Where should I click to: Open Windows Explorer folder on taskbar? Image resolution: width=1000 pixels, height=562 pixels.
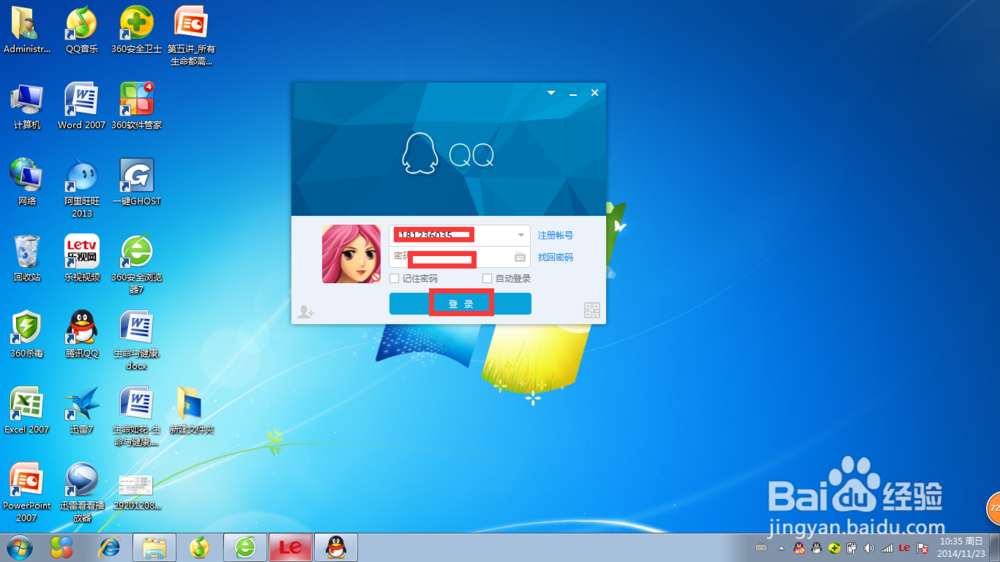click(x=154, y=548)
